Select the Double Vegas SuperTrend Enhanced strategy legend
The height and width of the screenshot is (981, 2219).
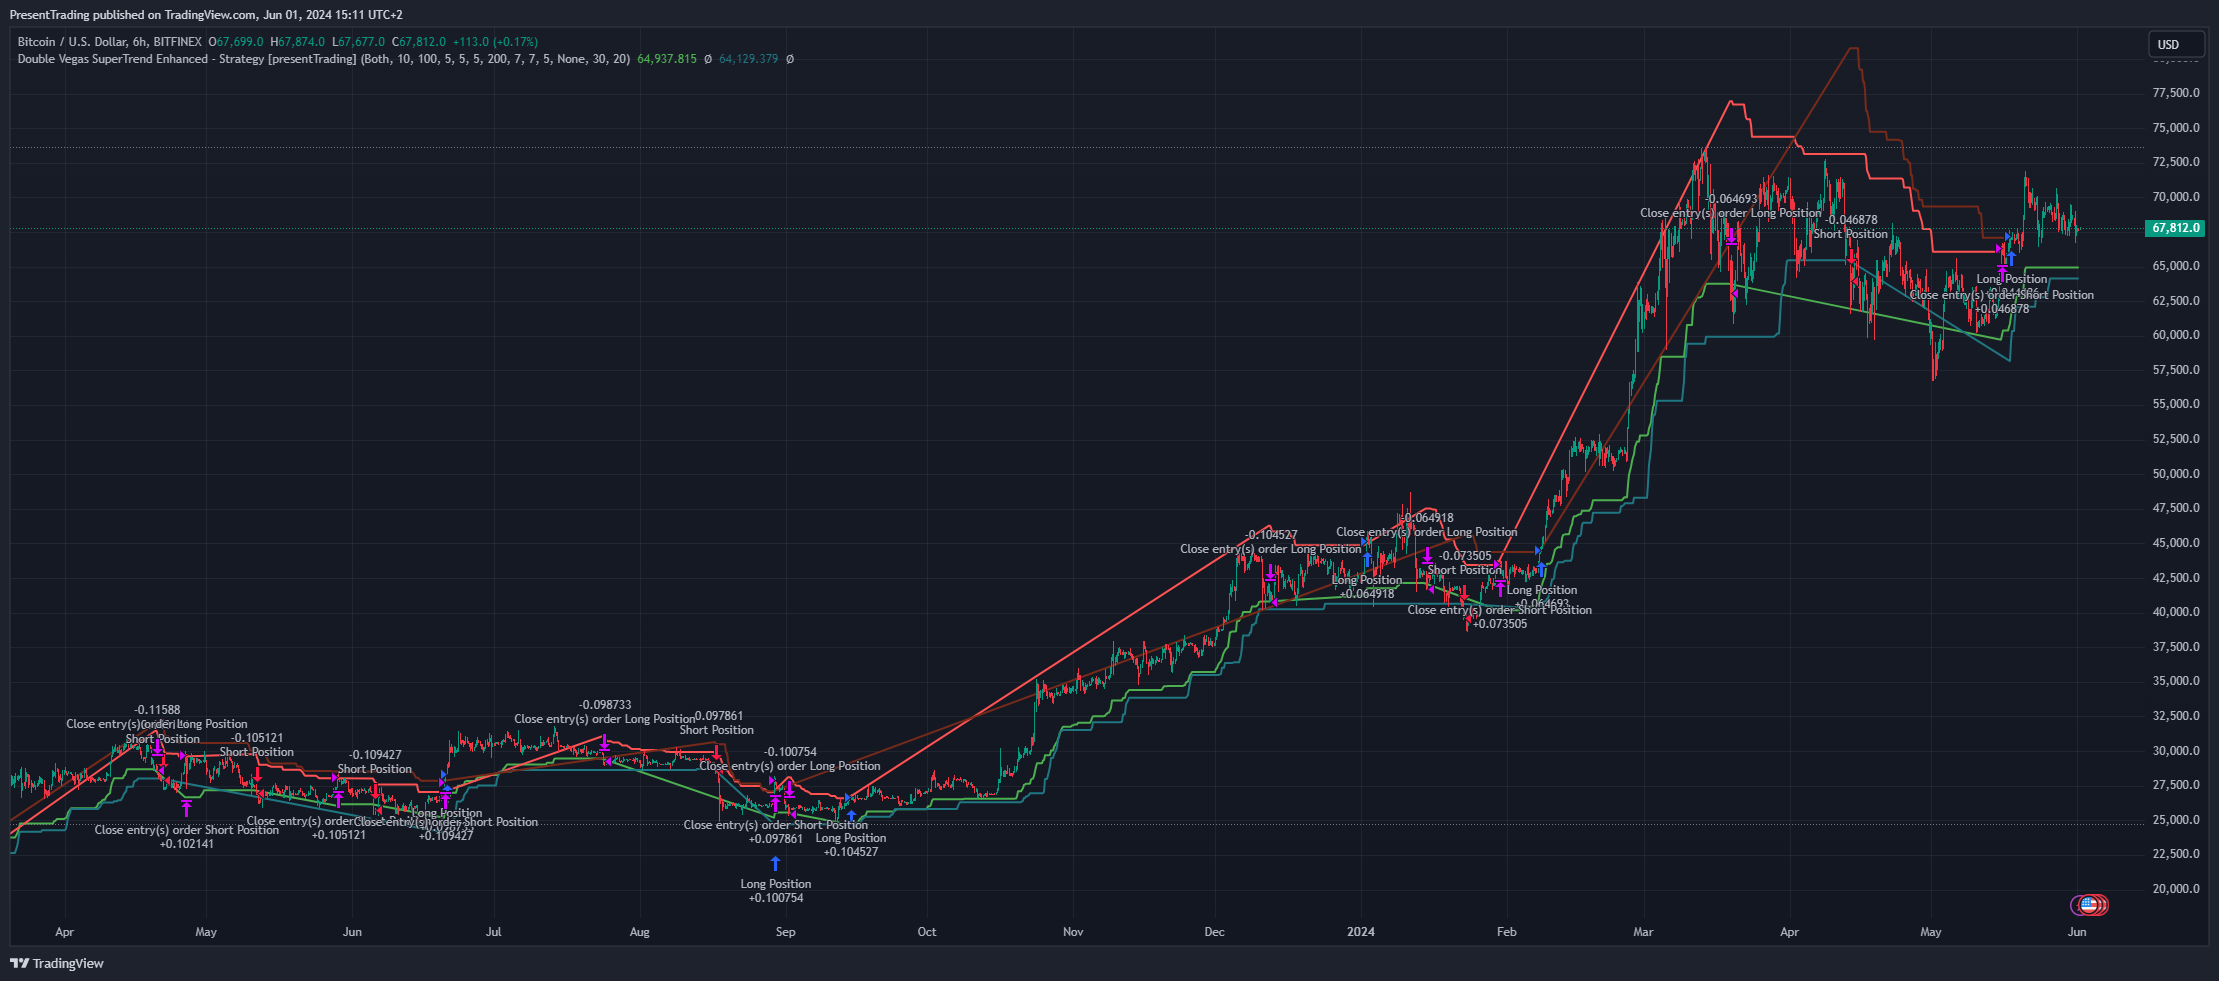coord(324,59)
